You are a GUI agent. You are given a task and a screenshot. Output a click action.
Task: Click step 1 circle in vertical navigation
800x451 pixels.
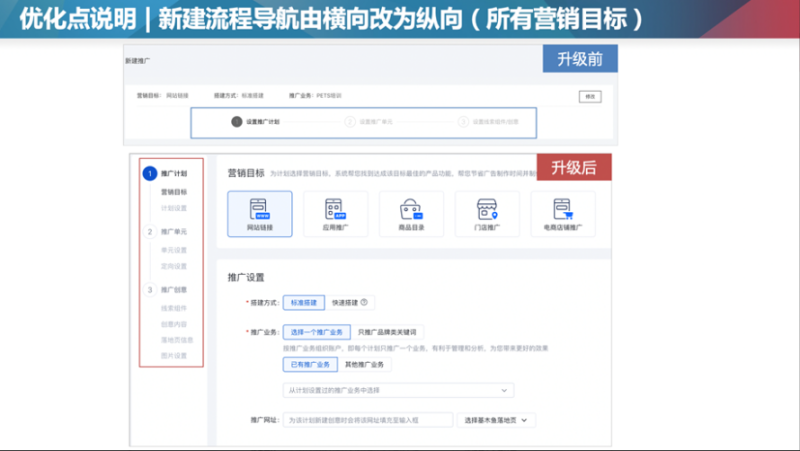point(149,173)
